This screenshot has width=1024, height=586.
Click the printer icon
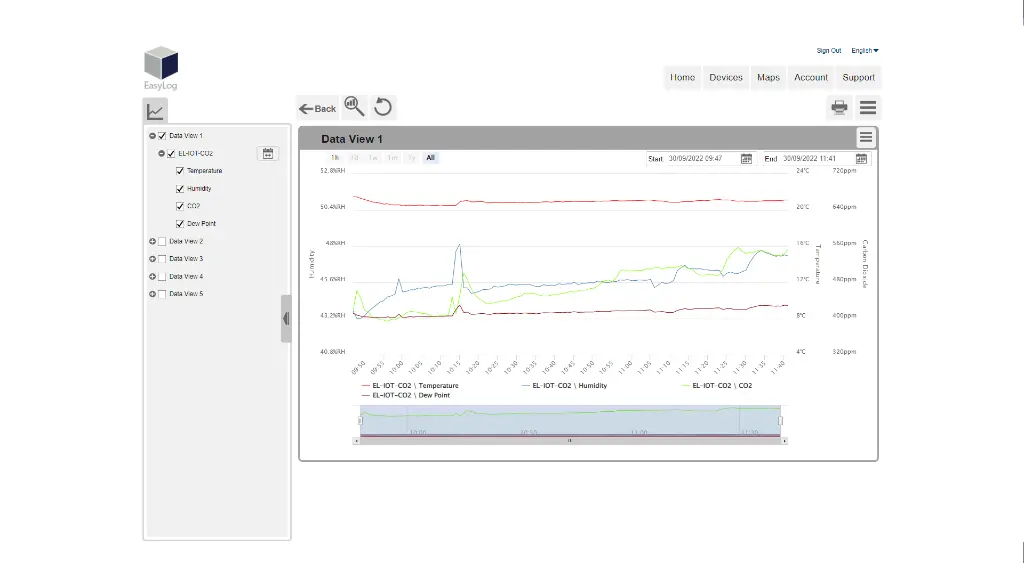pyautogui.click(x=839, y=107)
